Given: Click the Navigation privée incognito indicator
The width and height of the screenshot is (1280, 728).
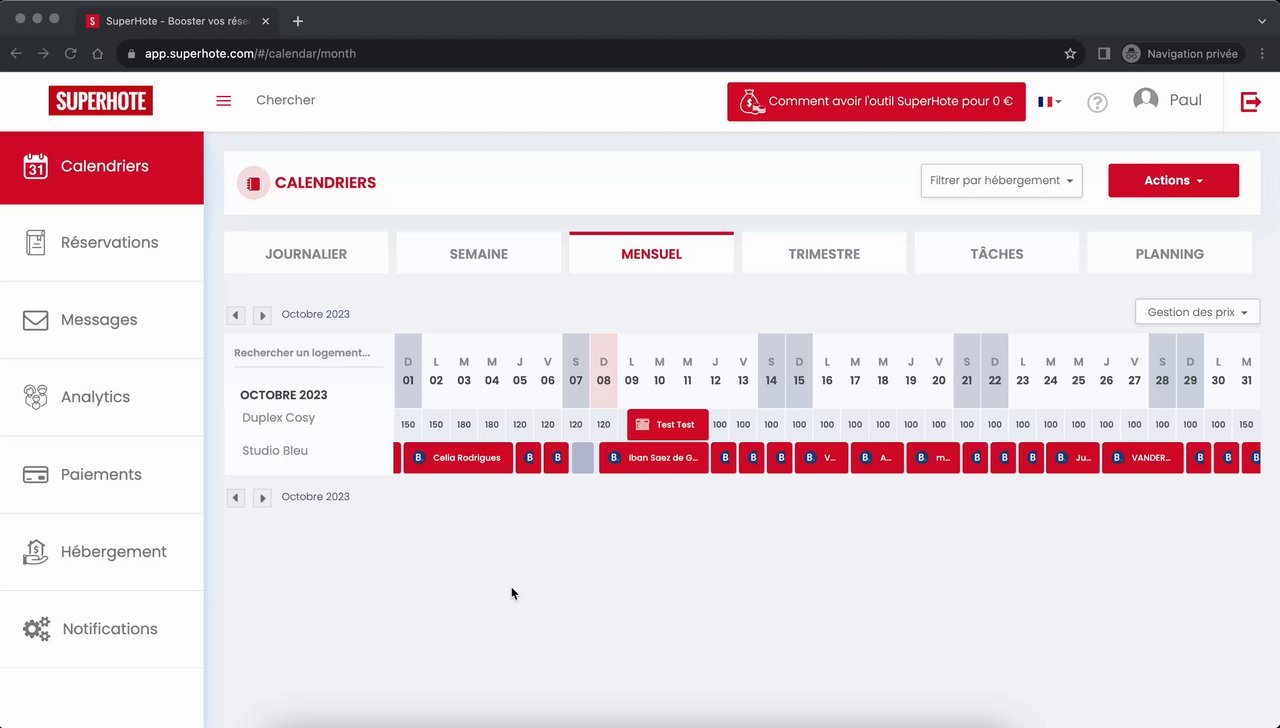Looking at the screenshot, I should [x=1180, y=54].
